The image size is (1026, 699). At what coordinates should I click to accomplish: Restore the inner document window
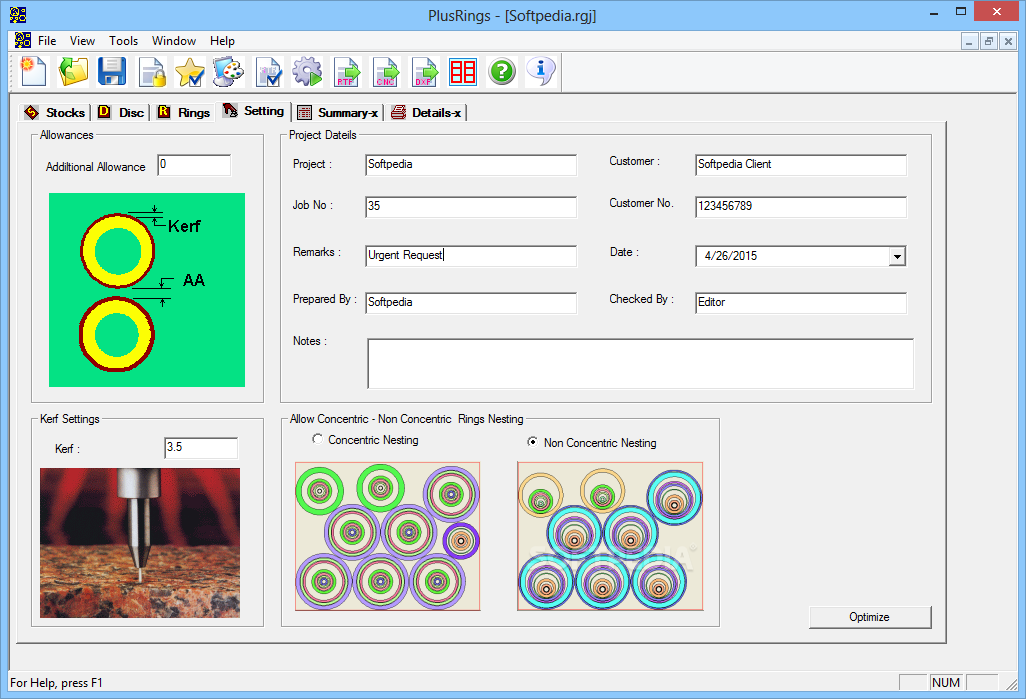coord(989,41)
